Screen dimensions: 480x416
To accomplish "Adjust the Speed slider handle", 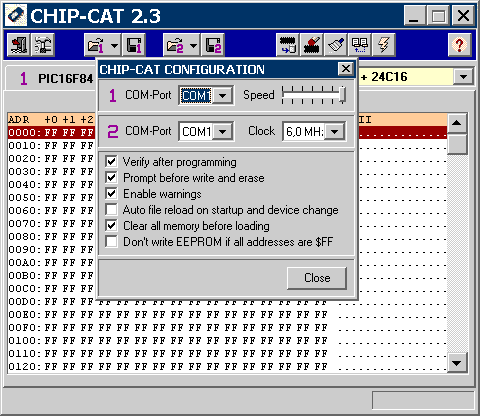I will click(342, 95).
